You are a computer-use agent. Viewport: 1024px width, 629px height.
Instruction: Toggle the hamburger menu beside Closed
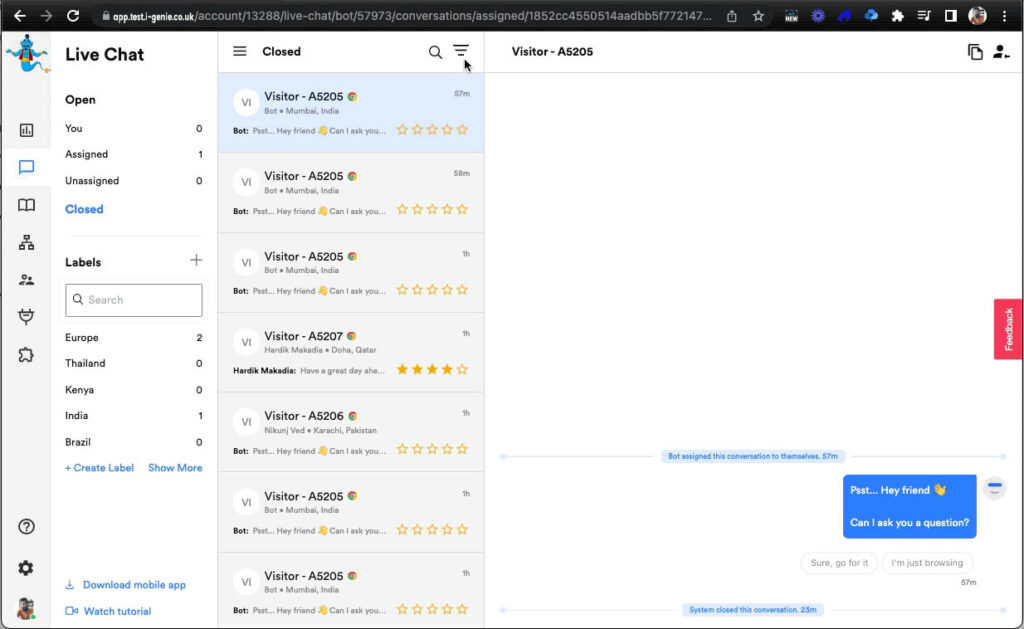point(240,51)
